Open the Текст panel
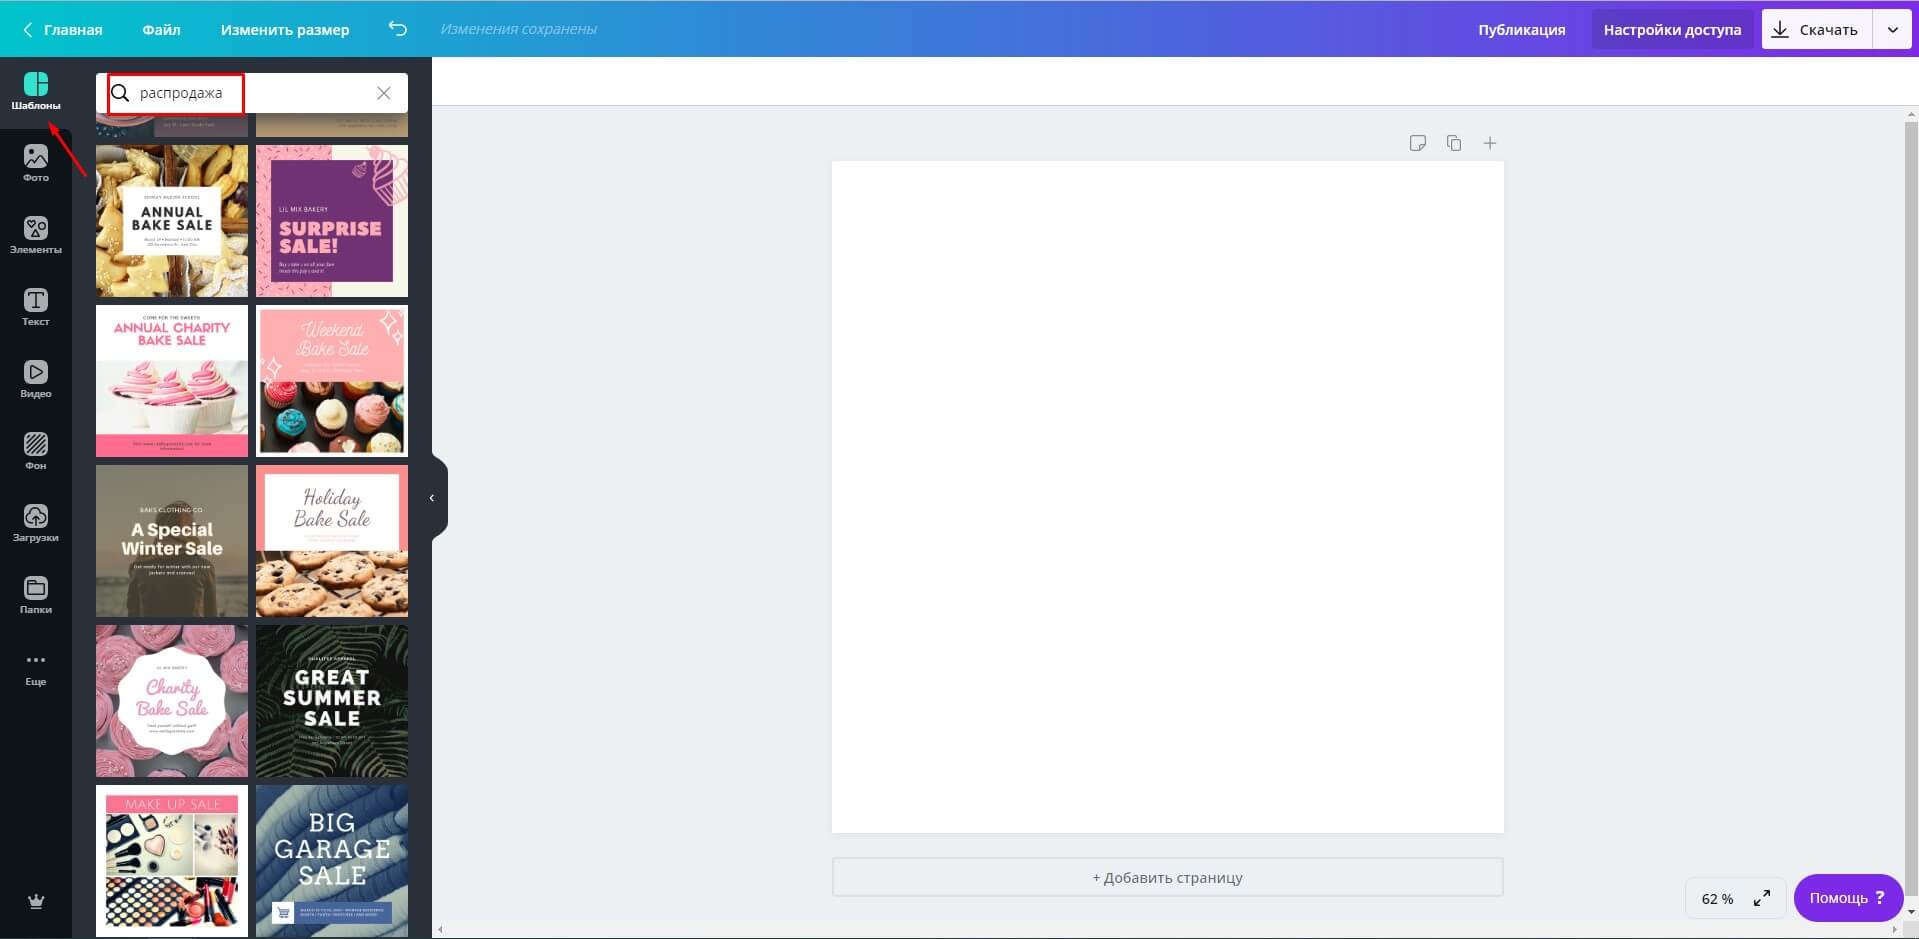The height and width of the screenshot is (939, 1919). 36,308
